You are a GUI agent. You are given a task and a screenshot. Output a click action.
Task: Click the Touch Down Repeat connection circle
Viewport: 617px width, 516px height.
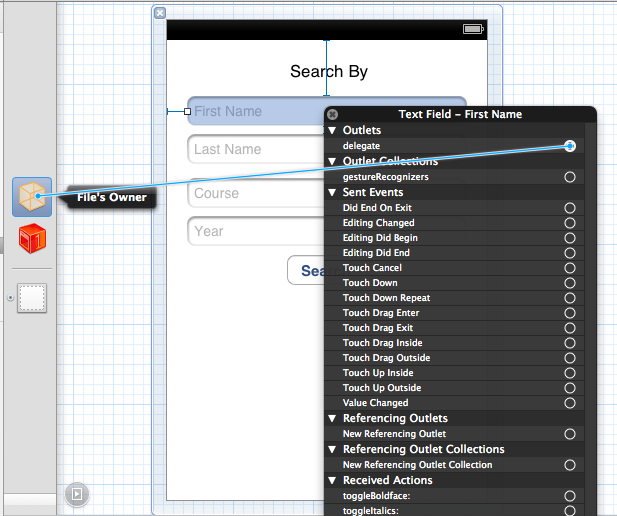[570, 298]
